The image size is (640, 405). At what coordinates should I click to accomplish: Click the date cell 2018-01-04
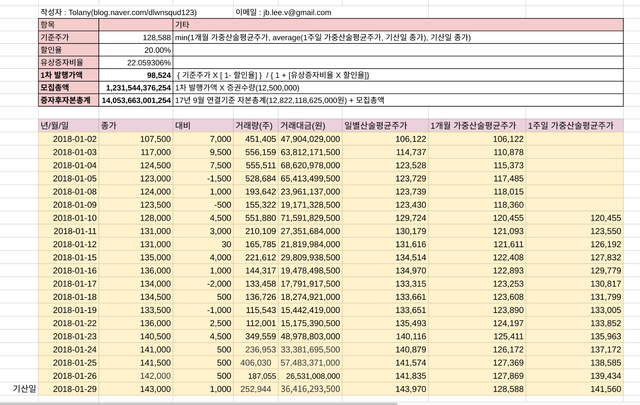69,165
